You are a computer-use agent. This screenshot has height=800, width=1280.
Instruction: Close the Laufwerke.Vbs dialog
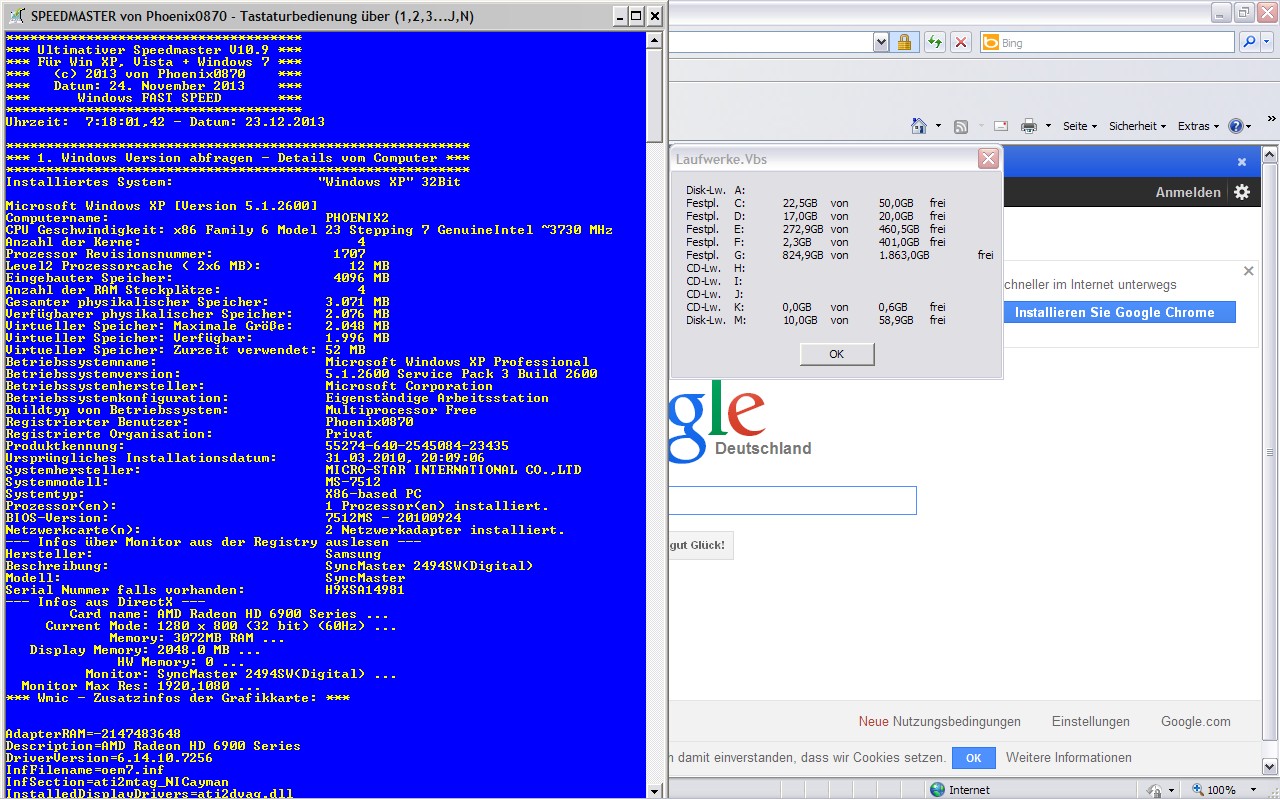988,158
